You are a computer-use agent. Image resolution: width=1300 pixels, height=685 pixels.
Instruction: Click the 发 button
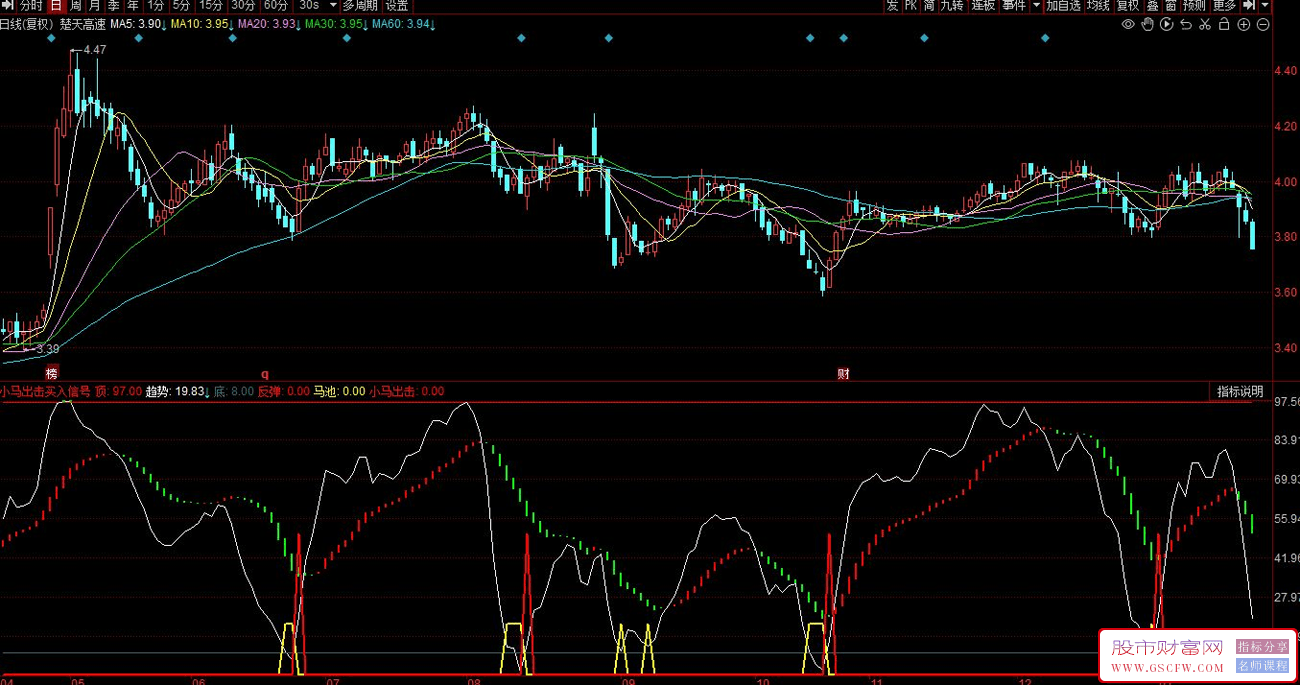tap(892, 5)
